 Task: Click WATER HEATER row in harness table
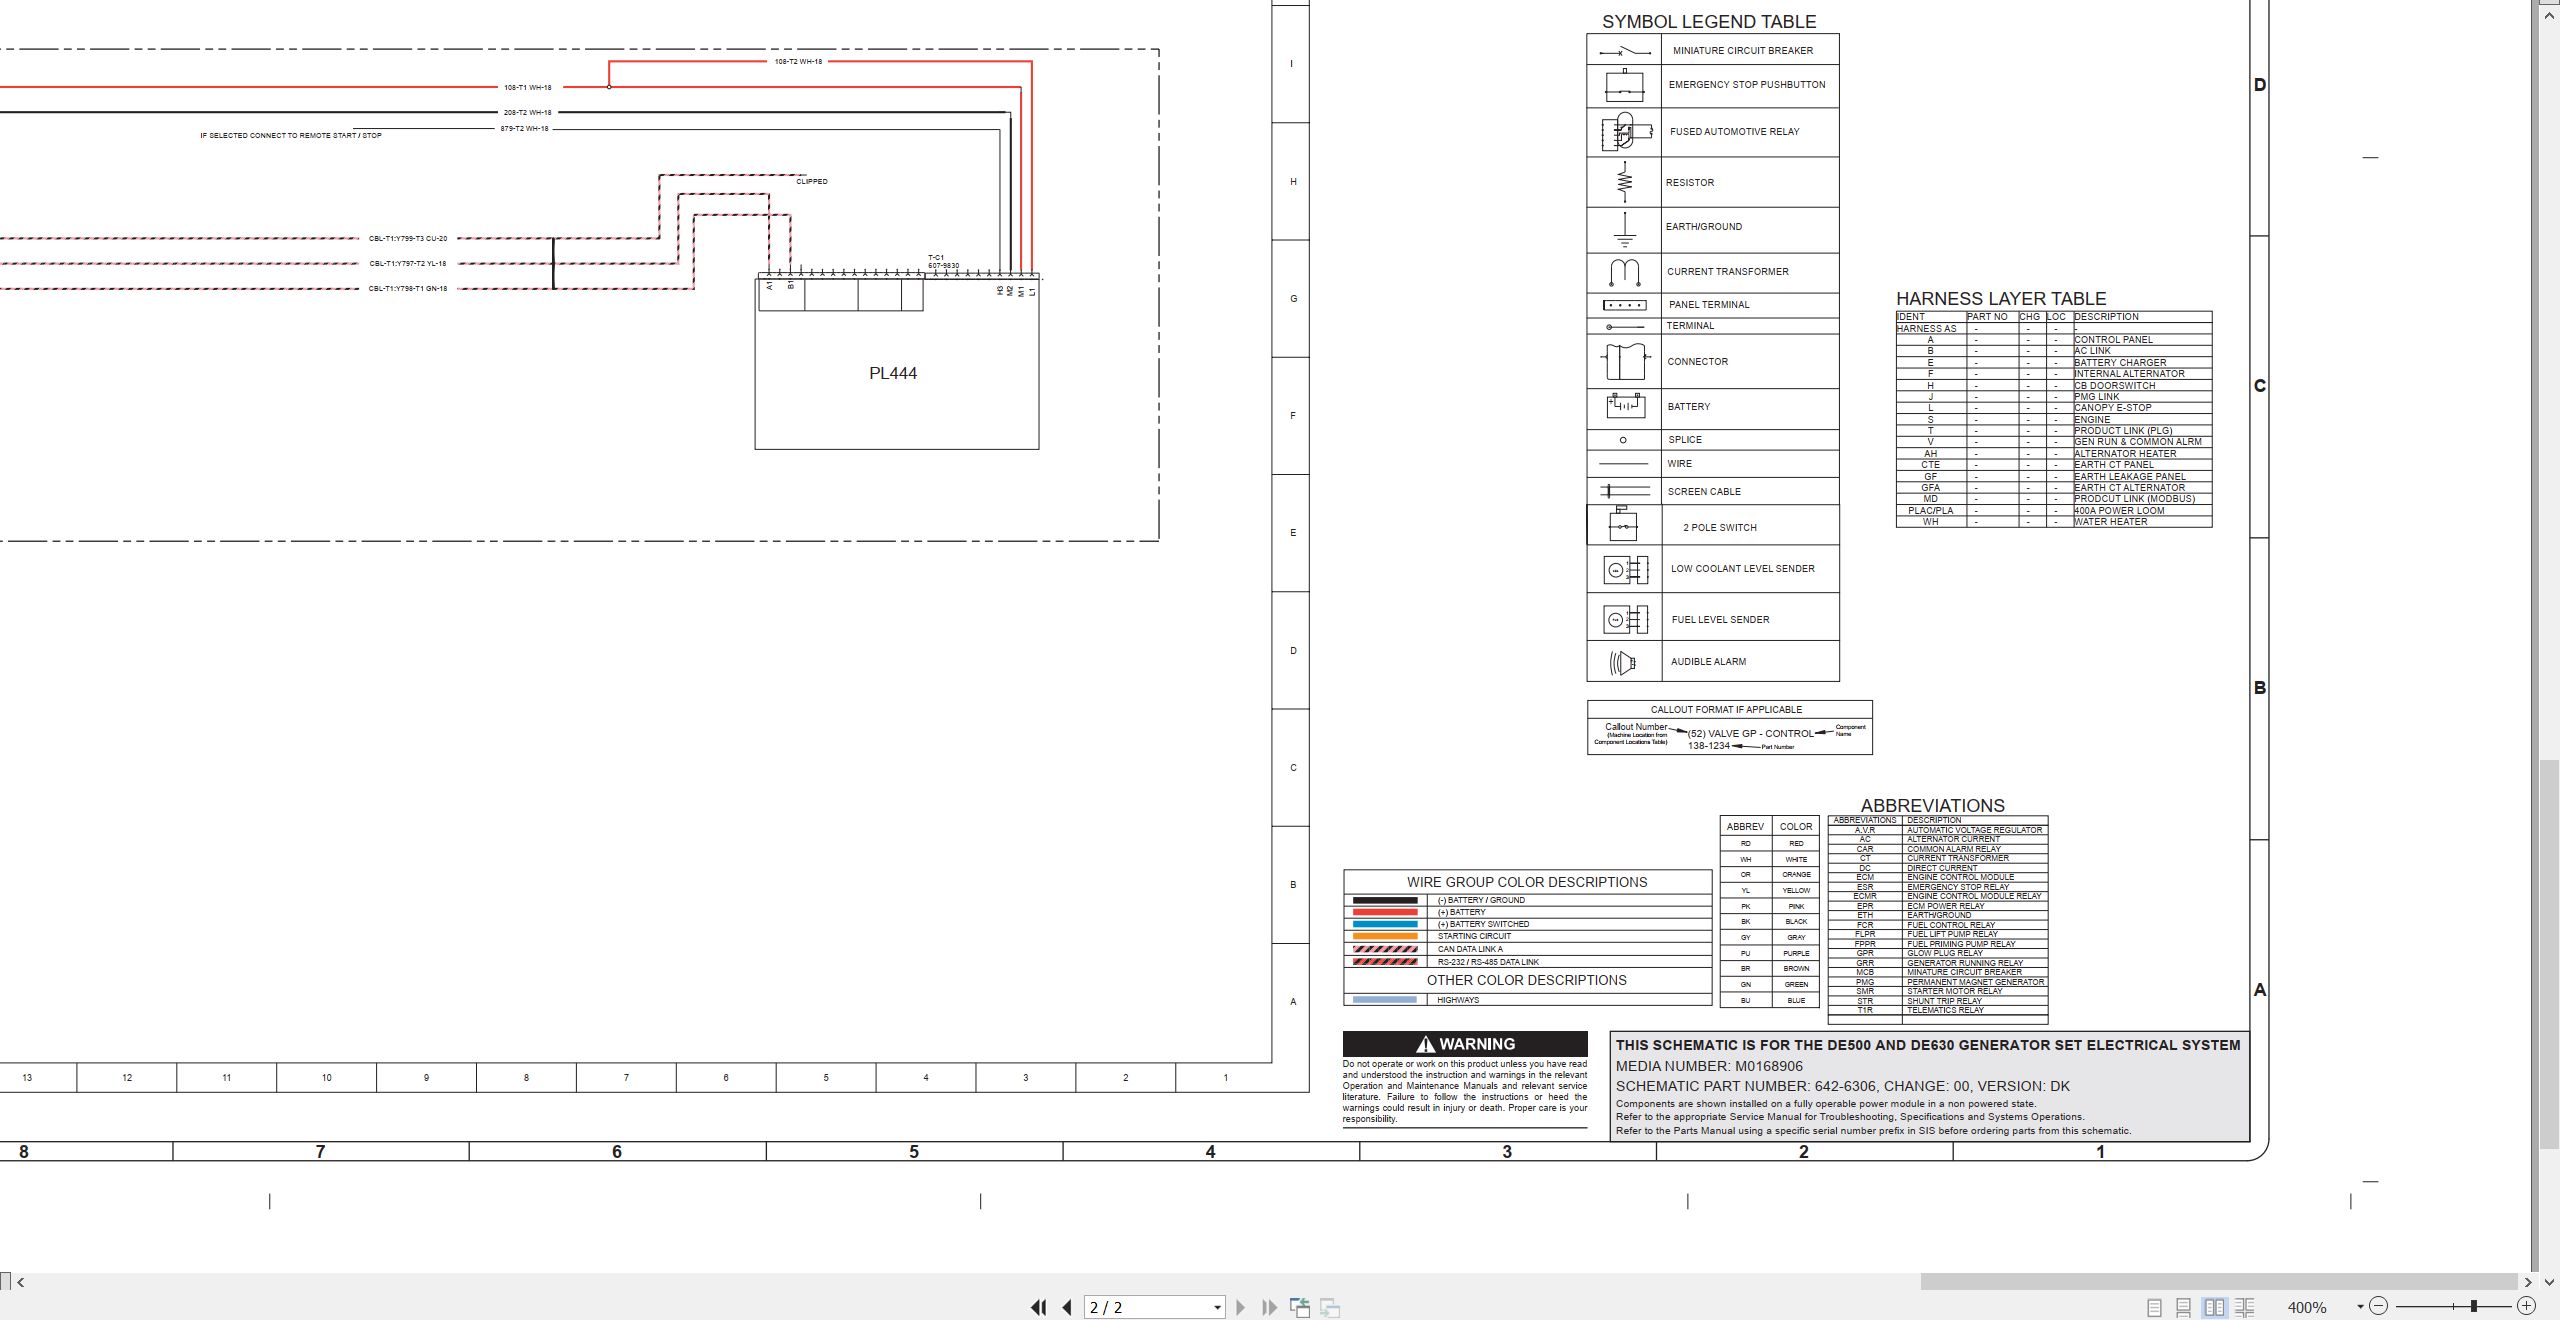click(2054, 522)
